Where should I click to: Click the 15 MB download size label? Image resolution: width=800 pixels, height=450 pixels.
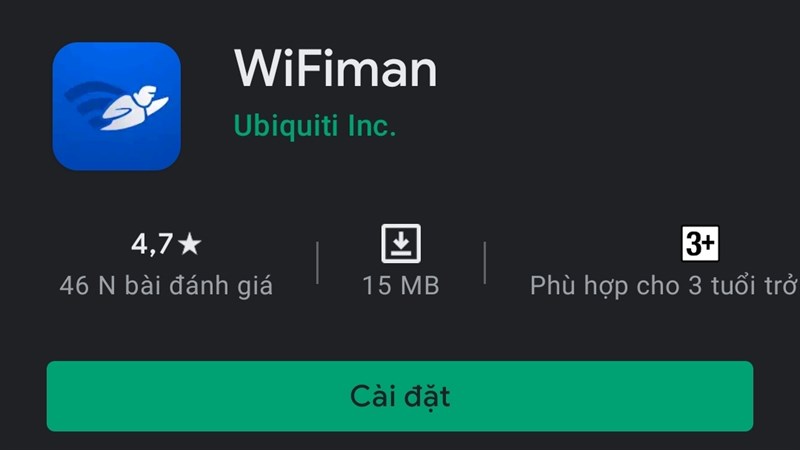pyautogui.click(x=401, y=286)
